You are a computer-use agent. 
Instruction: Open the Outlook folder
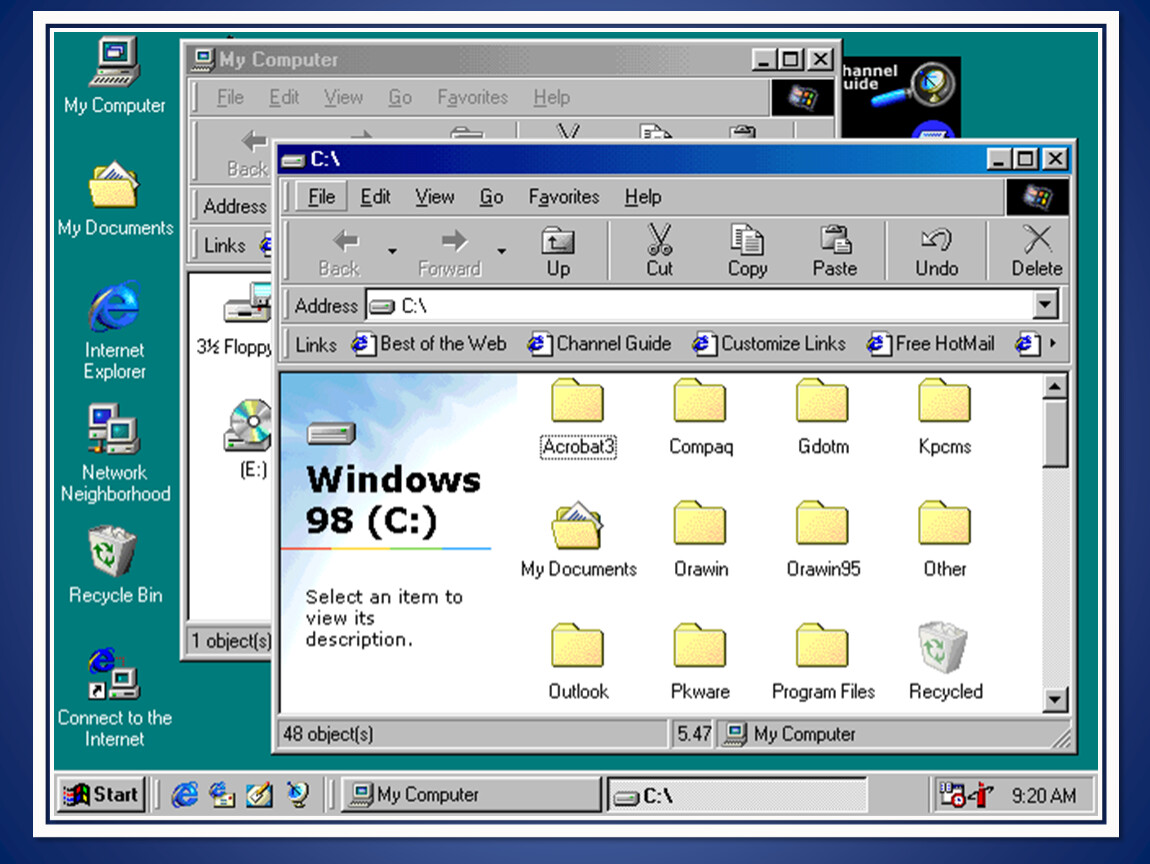coord(578,662)
